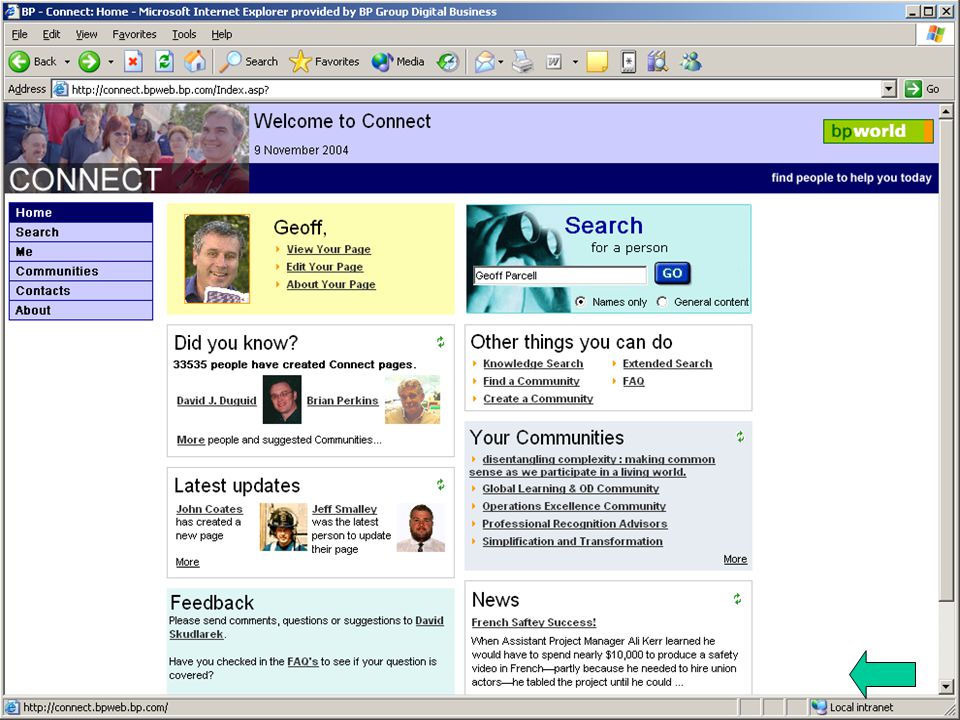Refresh the Your Communities panel

click(740, 437)
